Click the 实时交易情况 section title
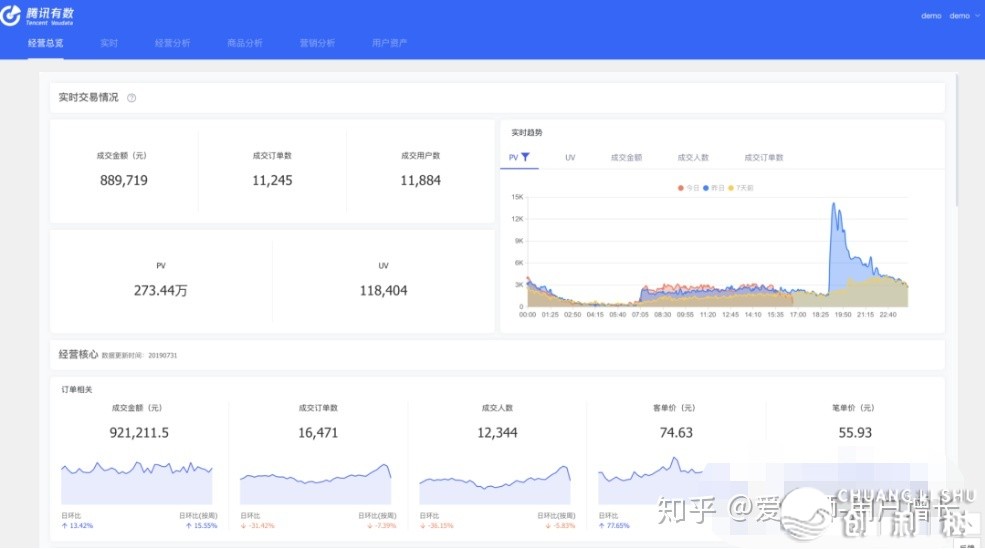The image size is (985, 549). 88,97
